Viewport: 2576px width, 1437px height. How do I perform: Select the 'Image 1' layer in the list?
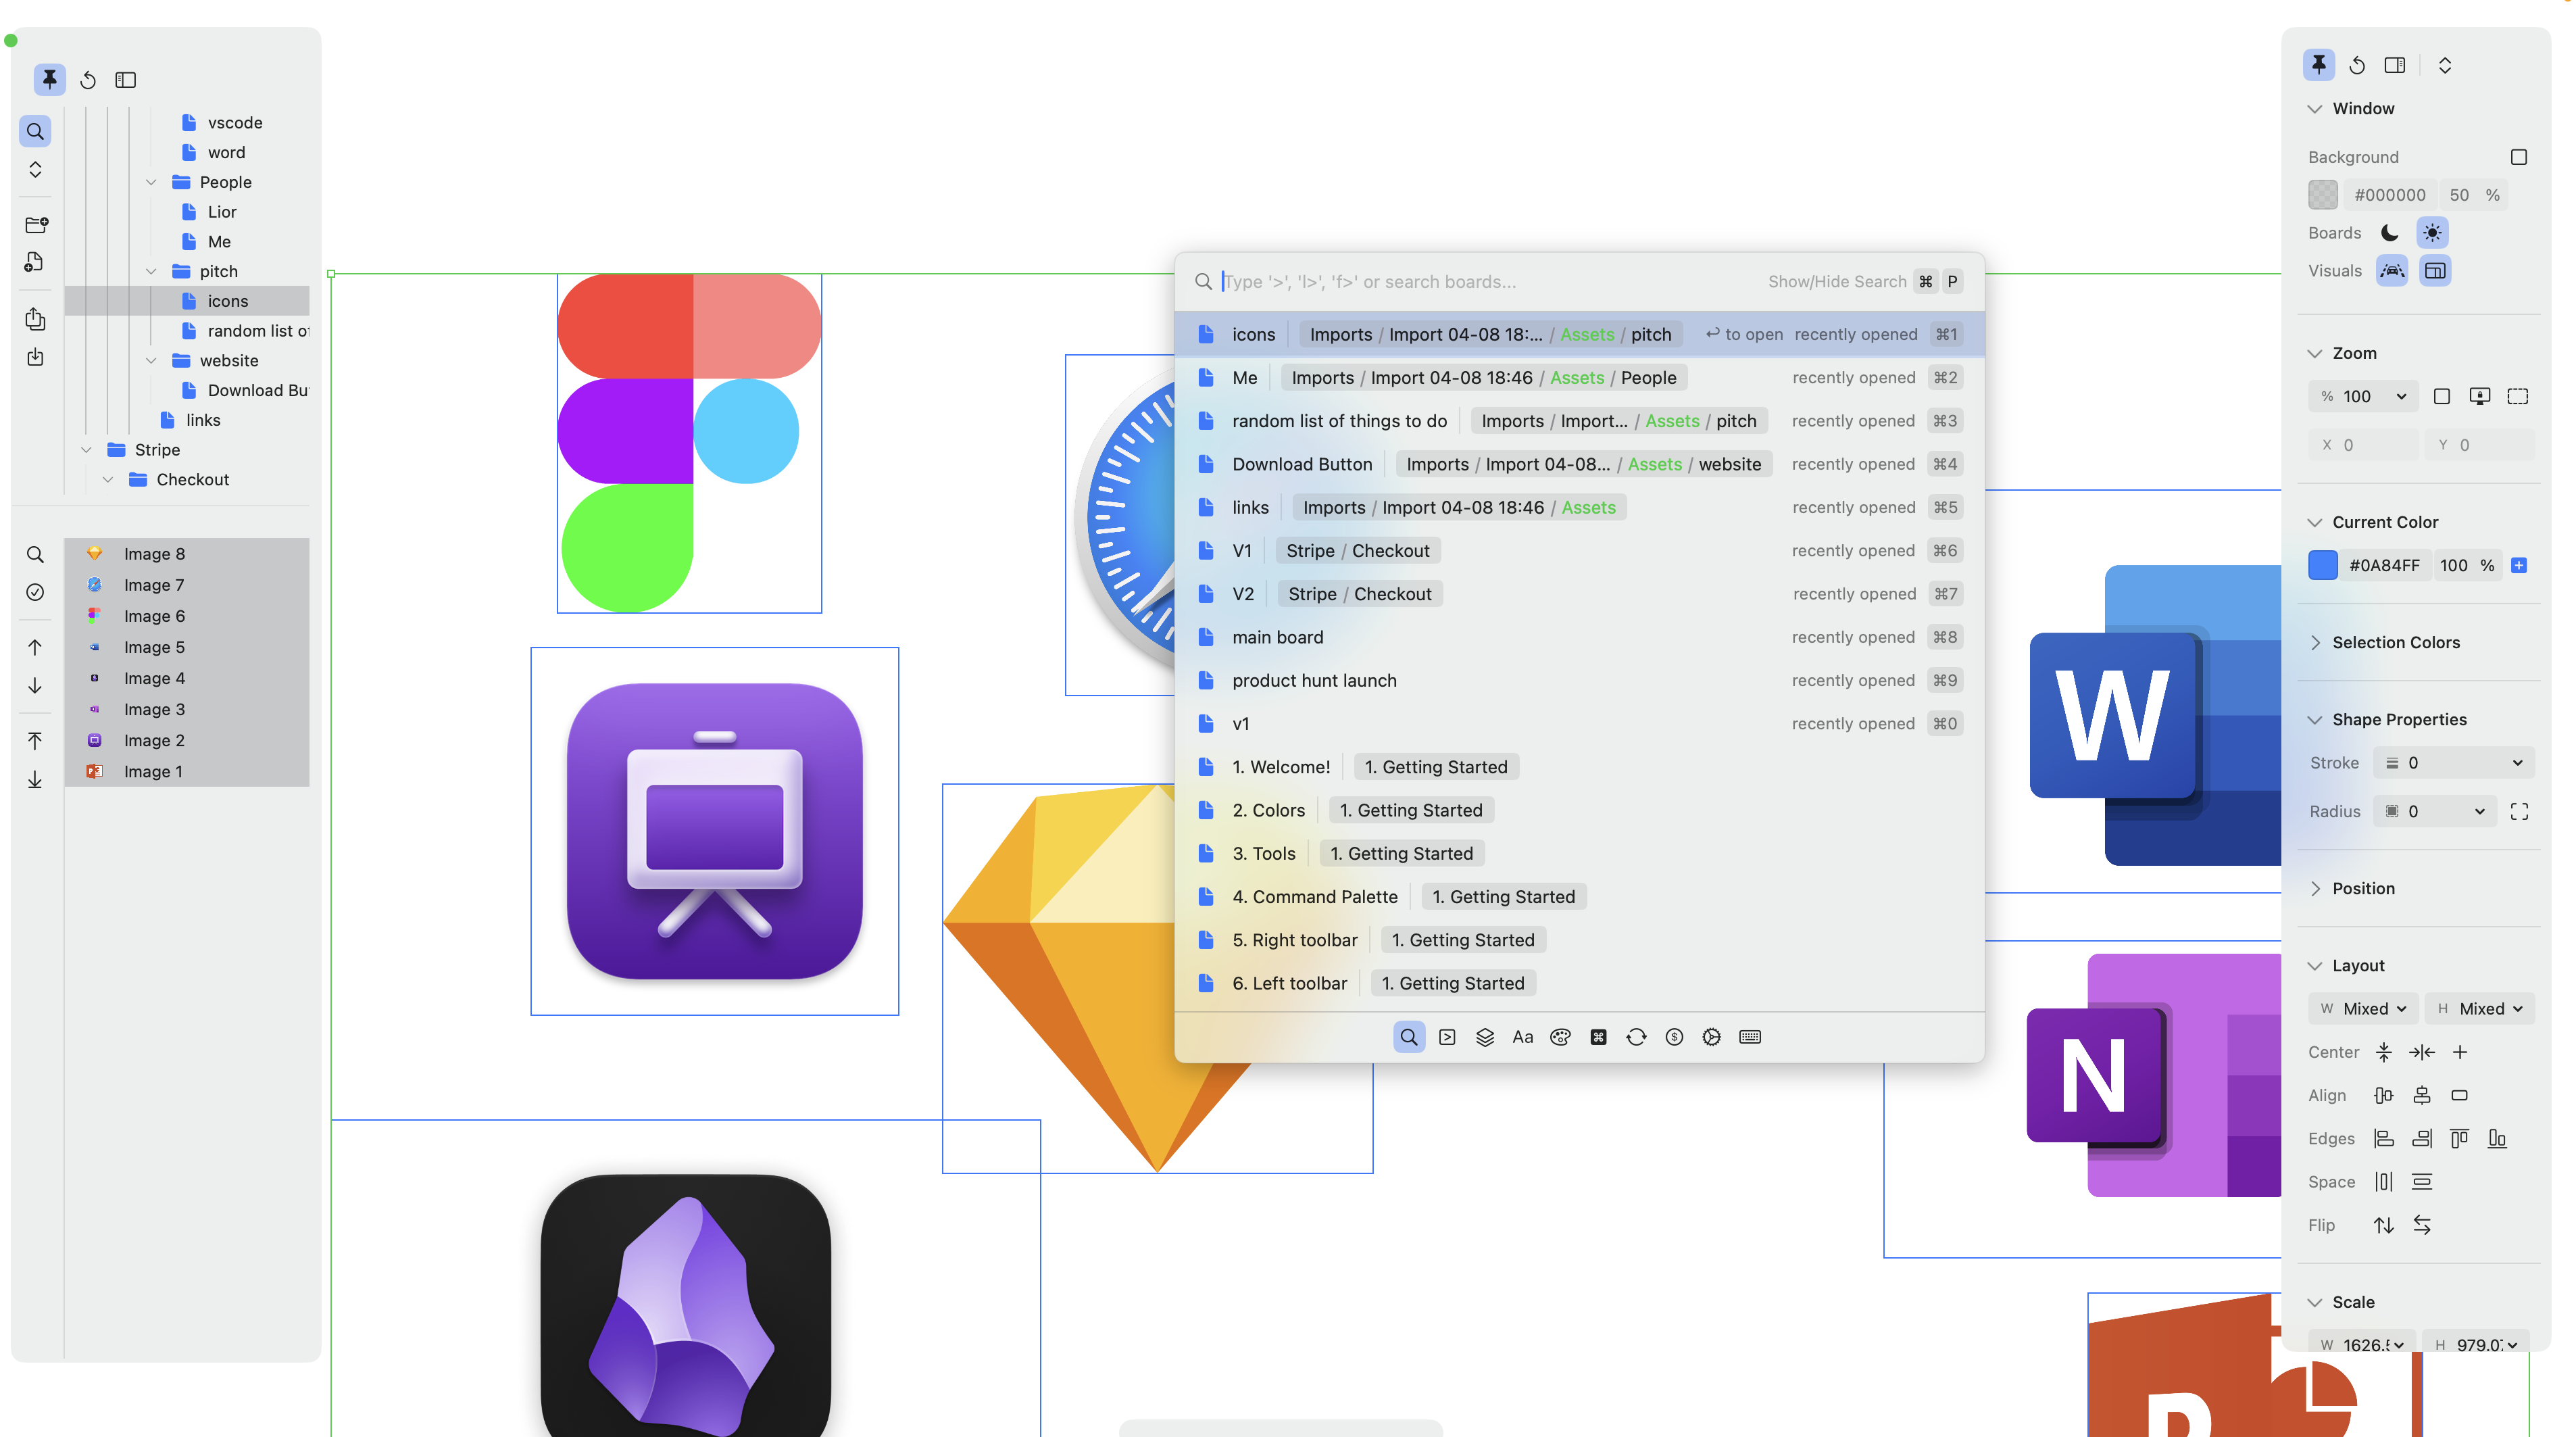(x=187, y=772)
